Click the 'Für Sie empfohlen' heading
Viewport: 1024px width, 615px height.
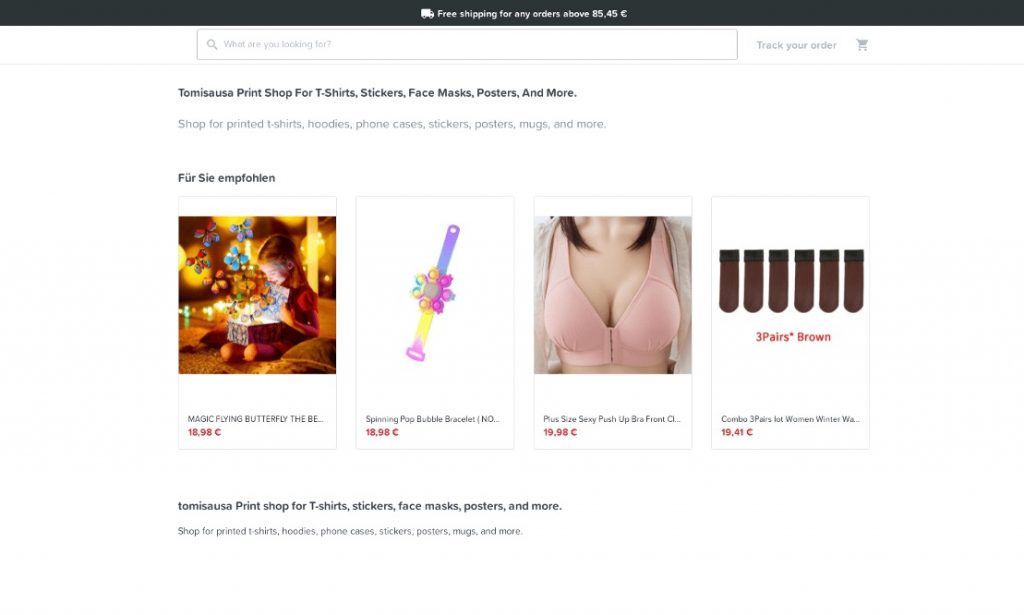click(226, 178)
